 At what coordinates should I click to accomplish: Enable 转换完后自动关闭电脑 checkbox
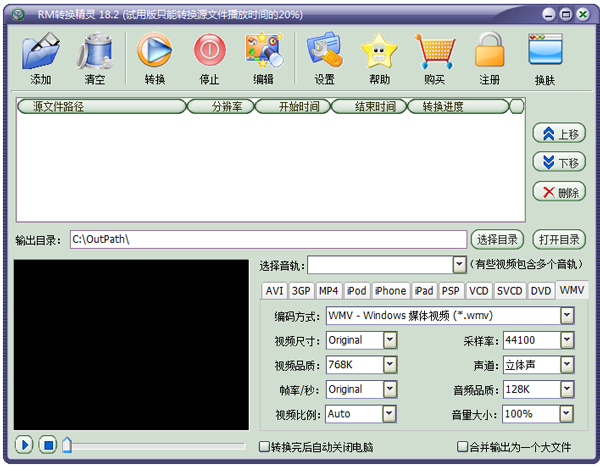[x=264, y=446]
